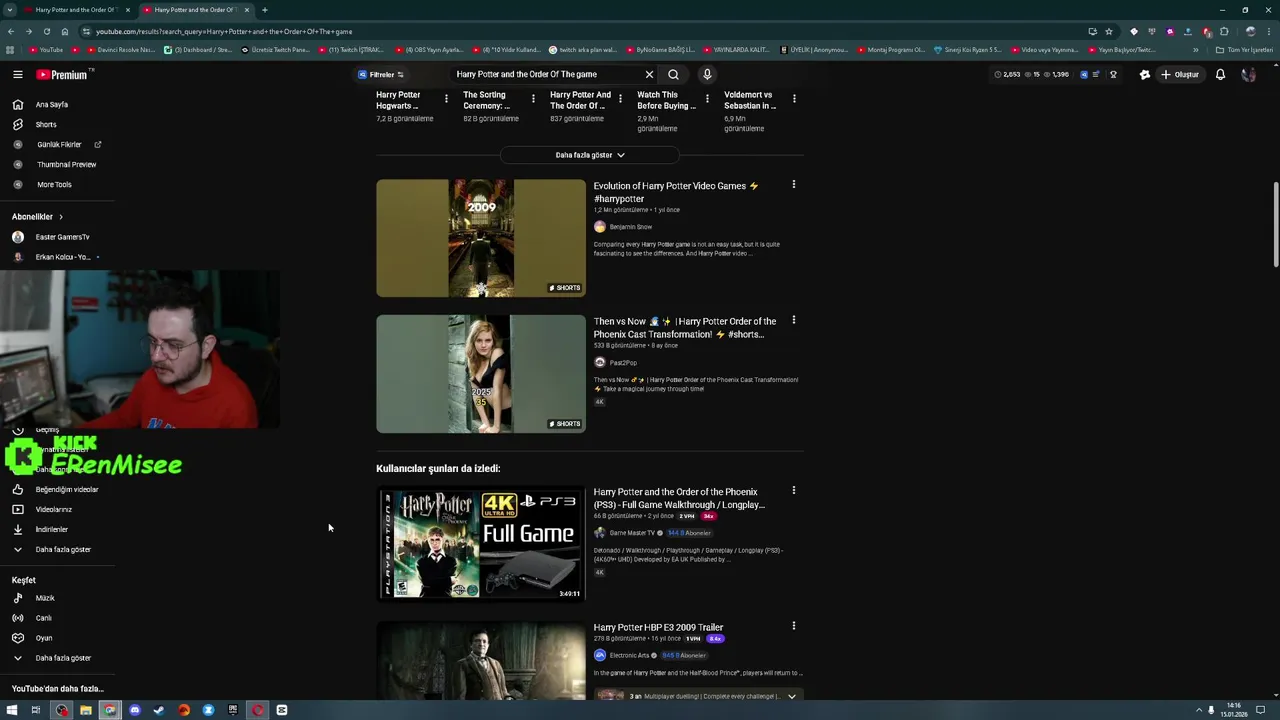Open Tüm Yer İşaretleri bookmarks folder
The height and width of the screenshot is (720, 1280).
(1245, 50)
